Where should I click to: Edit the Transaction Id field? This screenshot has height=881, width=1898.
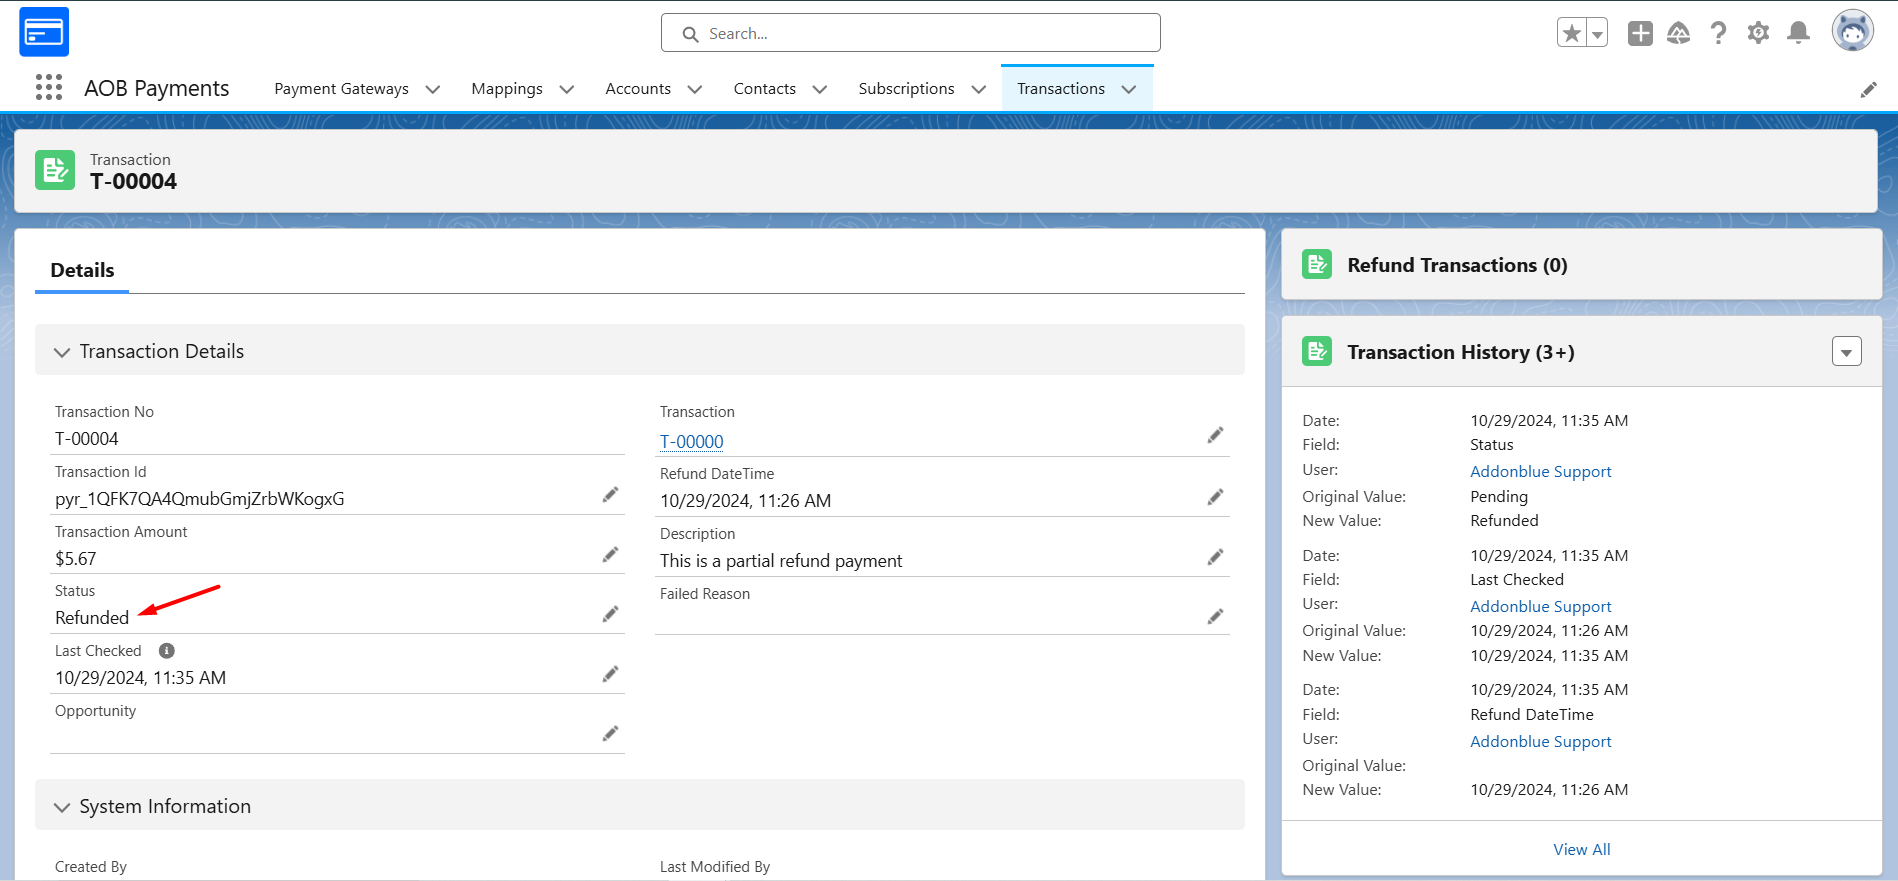pyautogui.click(x=610, y=495)
